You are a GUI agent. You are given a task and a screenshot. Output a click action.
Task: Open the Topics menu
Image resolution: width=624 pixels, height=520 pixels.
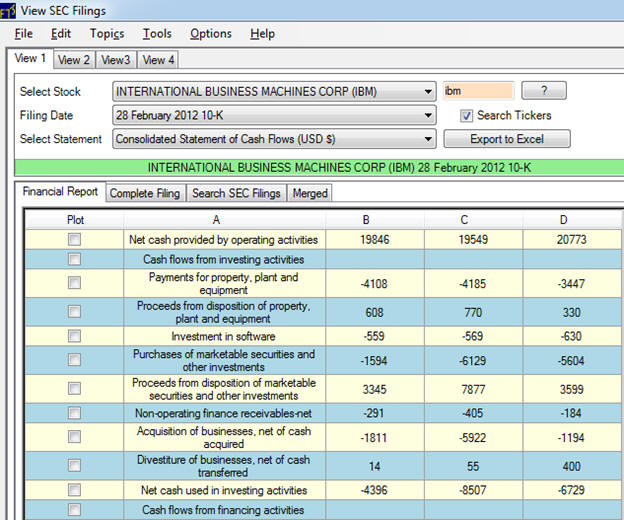(x=107, y=34)
